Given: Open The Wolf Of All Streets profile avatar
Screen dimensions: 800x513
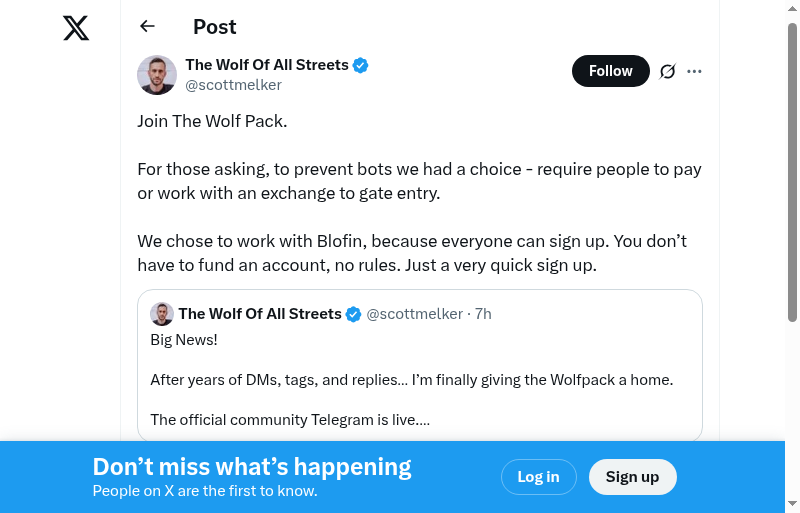Looking at the screenshot, I should click(157, 75).
